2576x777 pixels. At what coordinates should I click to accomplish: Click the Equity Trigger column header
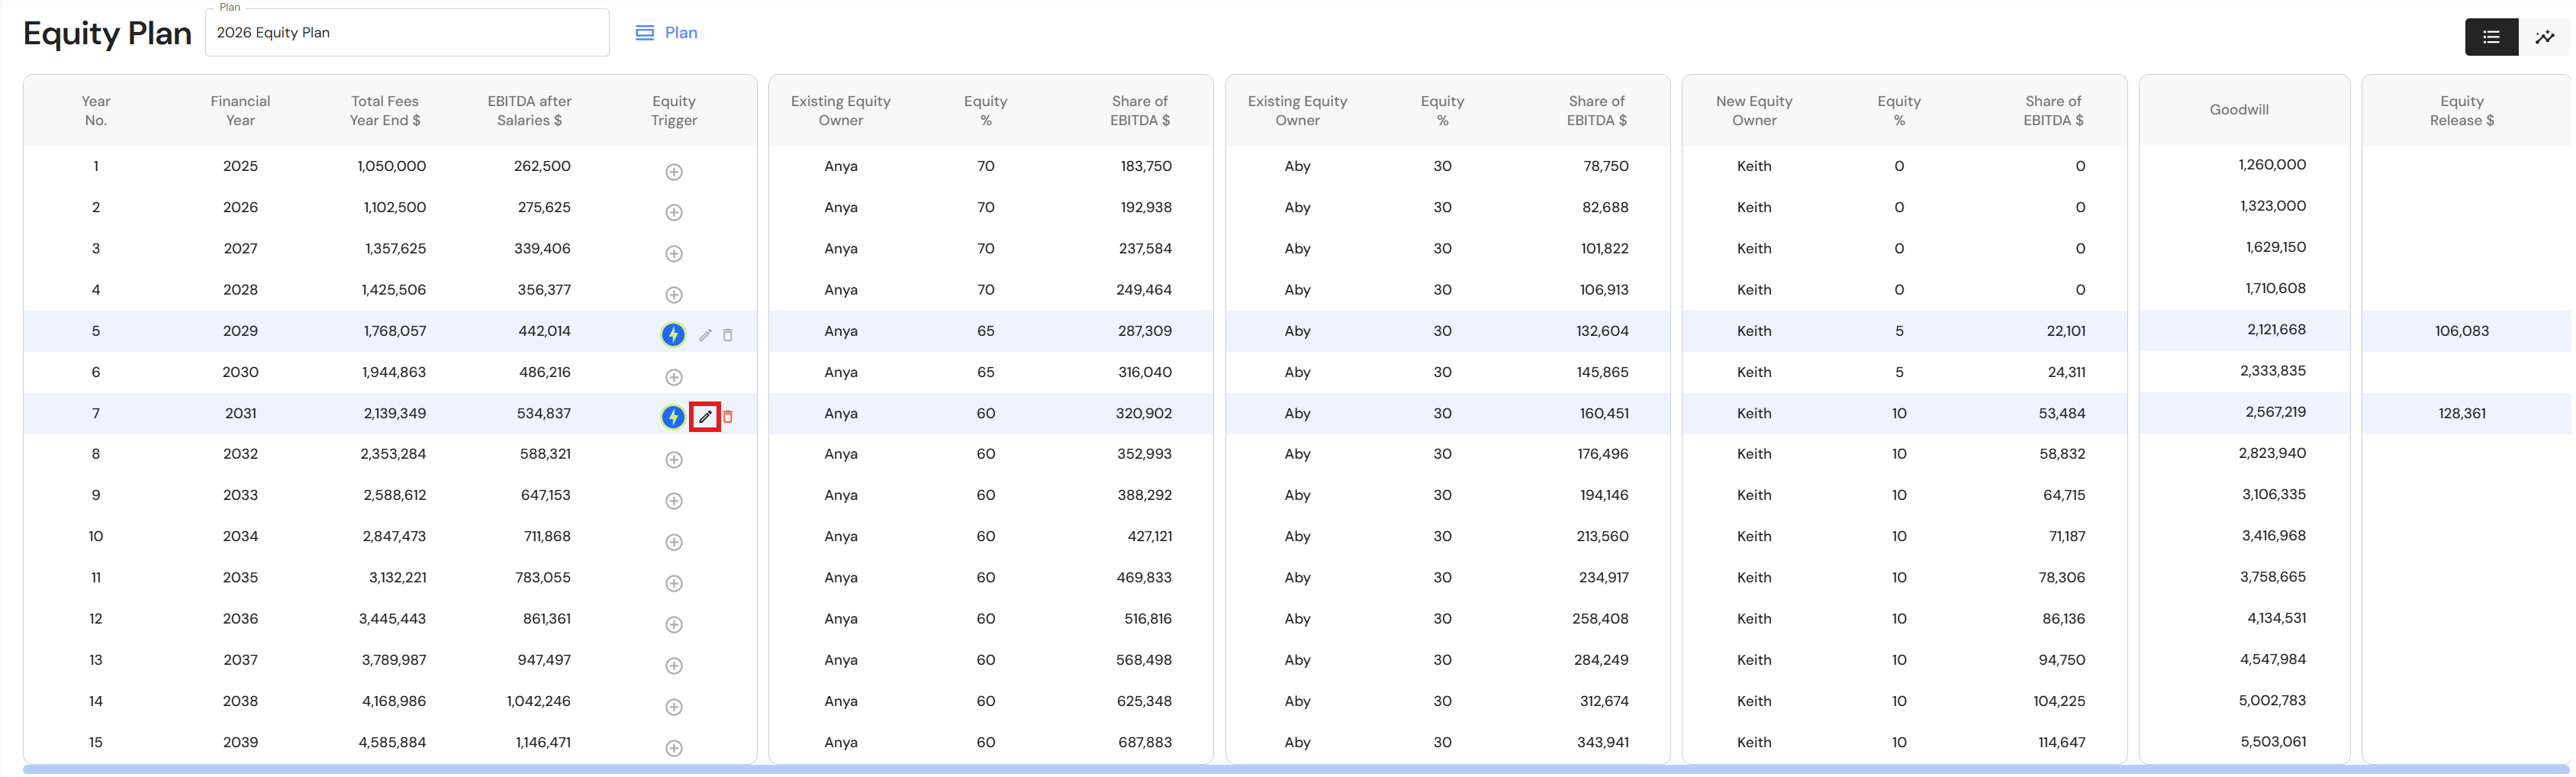point(674,110)
